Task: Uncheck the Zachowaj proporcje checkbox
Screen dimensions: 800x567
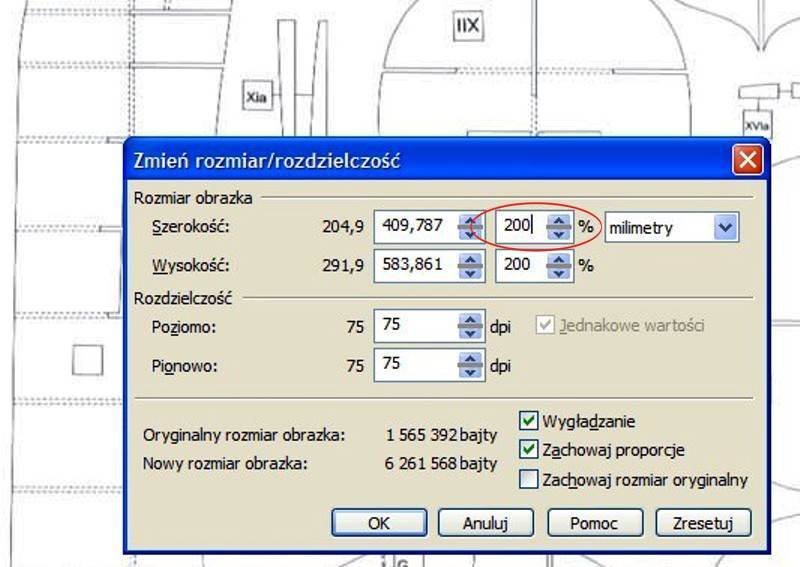Action: [x=529, y=450]
